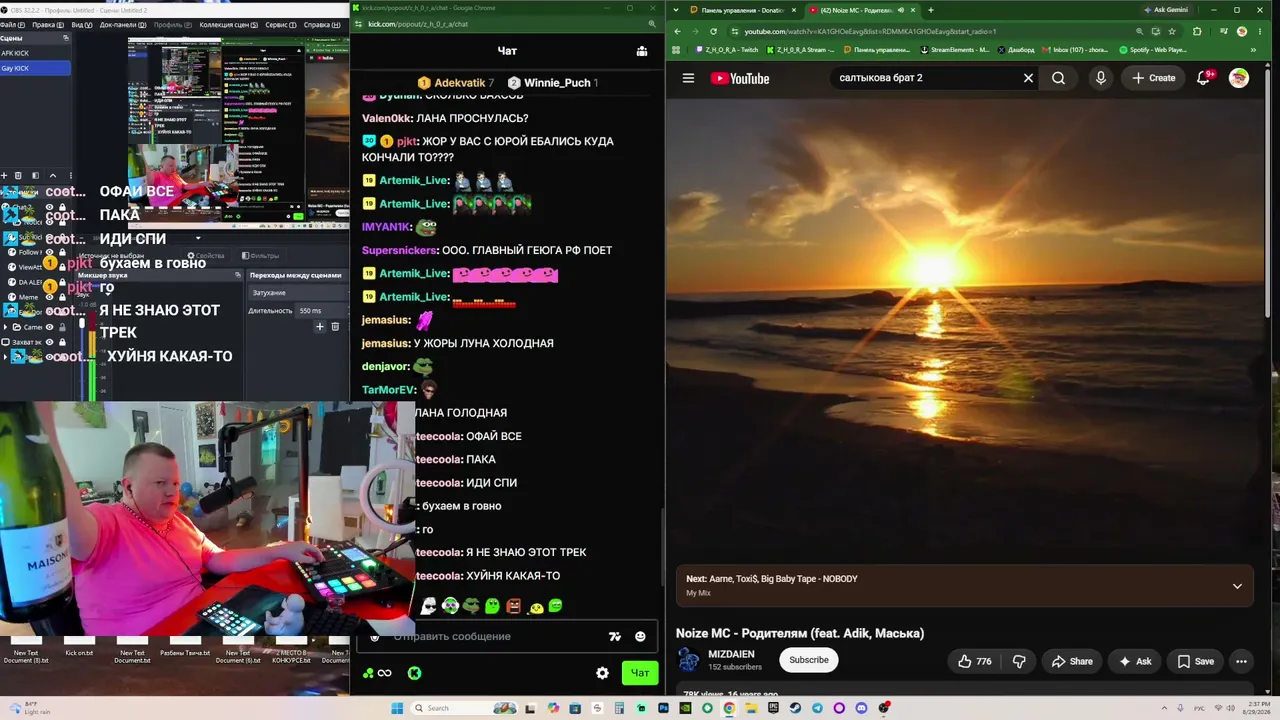Open Discord from the taskbar
Screen dimensions: 1280x720
[x=861, y=708]
